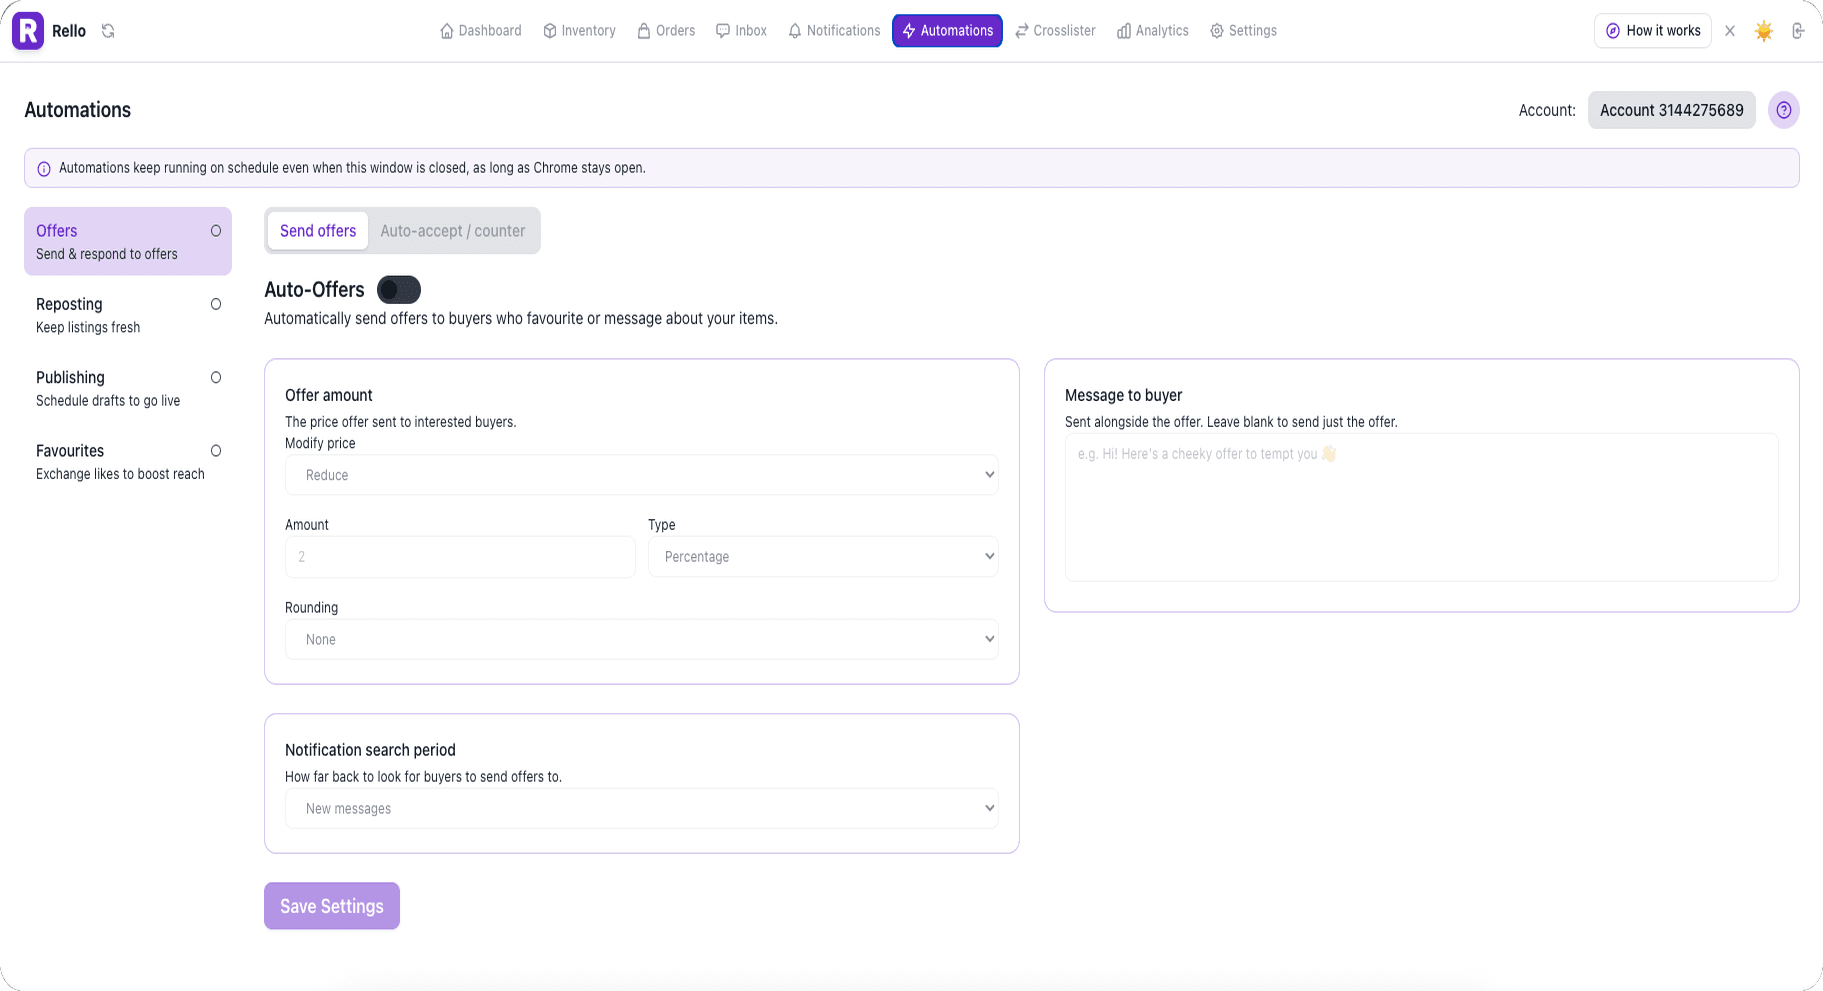Click the Crosslister arrows icon
This screenshot has width=1823, height=991.
(x=1022, y=31)
